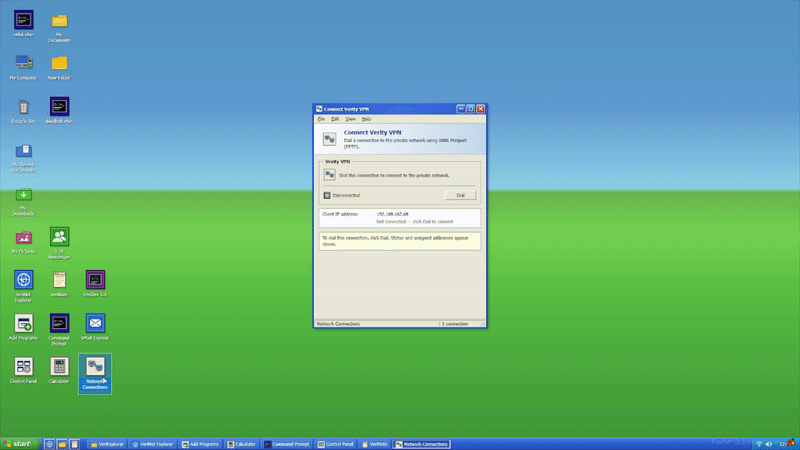The image size is (800, 450).
Task: Click the network tray icon
Action: (x=759, y=444)
